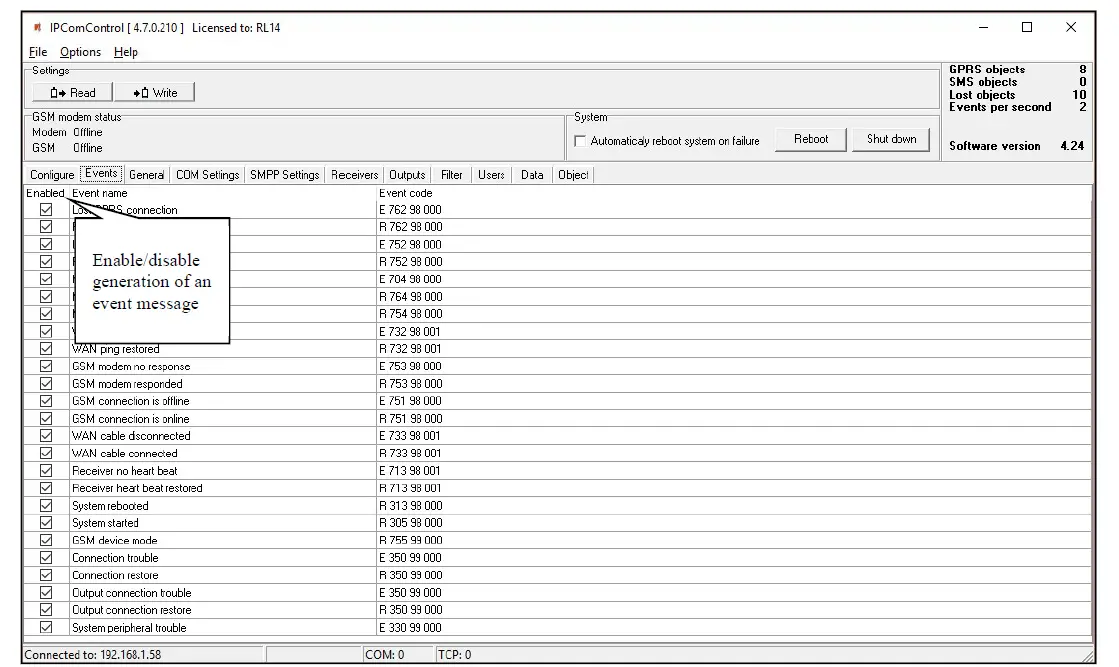1119x667 pixels.
Task: Open the SMPP Settings tab
Action: point(285,175)
